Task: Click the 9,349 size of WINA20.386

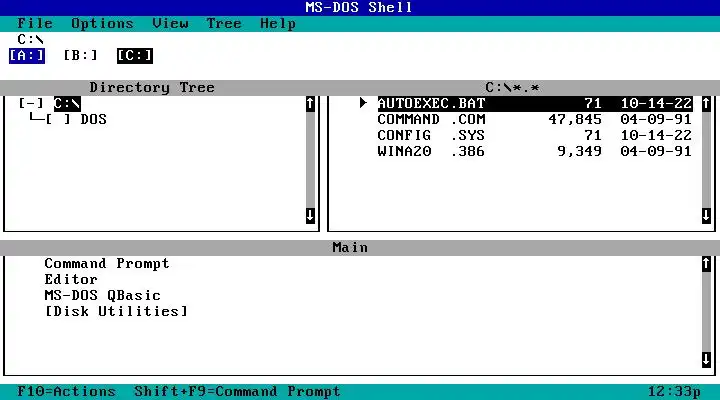Action: tap(579, 152)
